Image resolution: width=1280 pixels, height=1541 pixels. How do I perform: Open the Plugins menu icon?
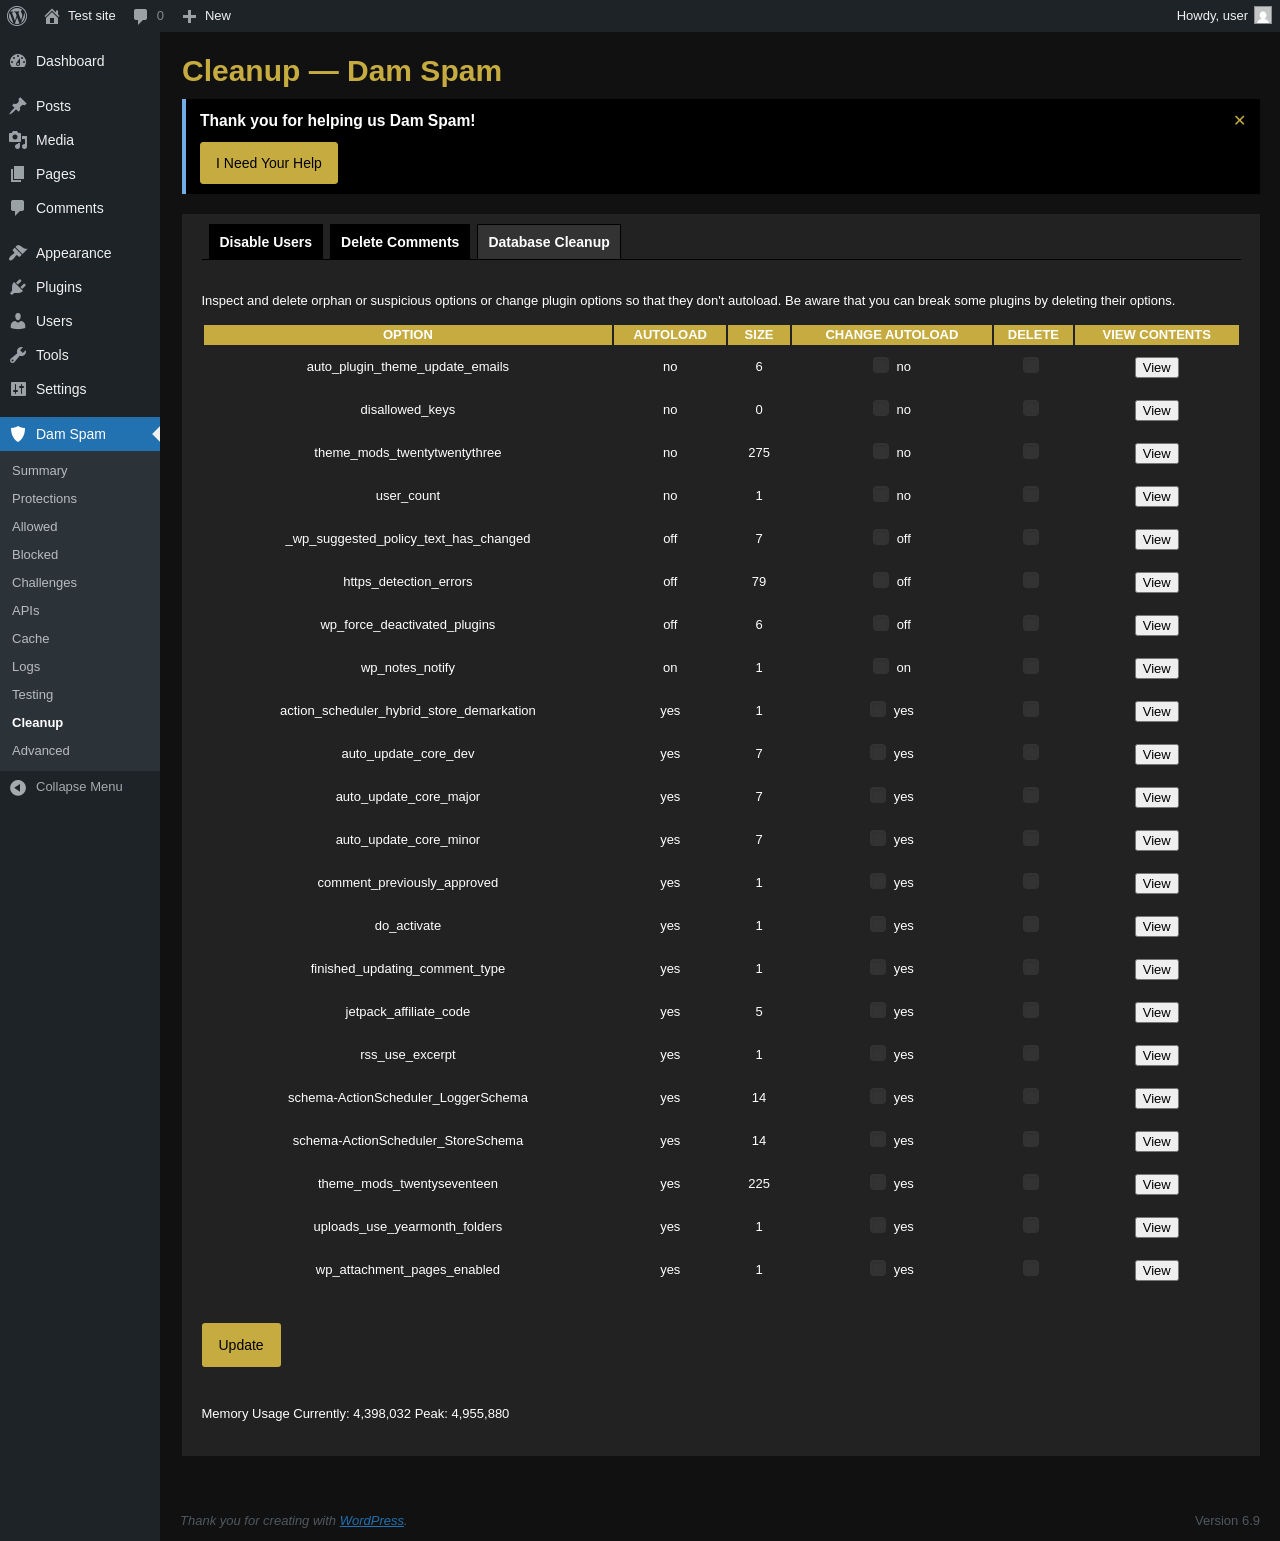18,287
